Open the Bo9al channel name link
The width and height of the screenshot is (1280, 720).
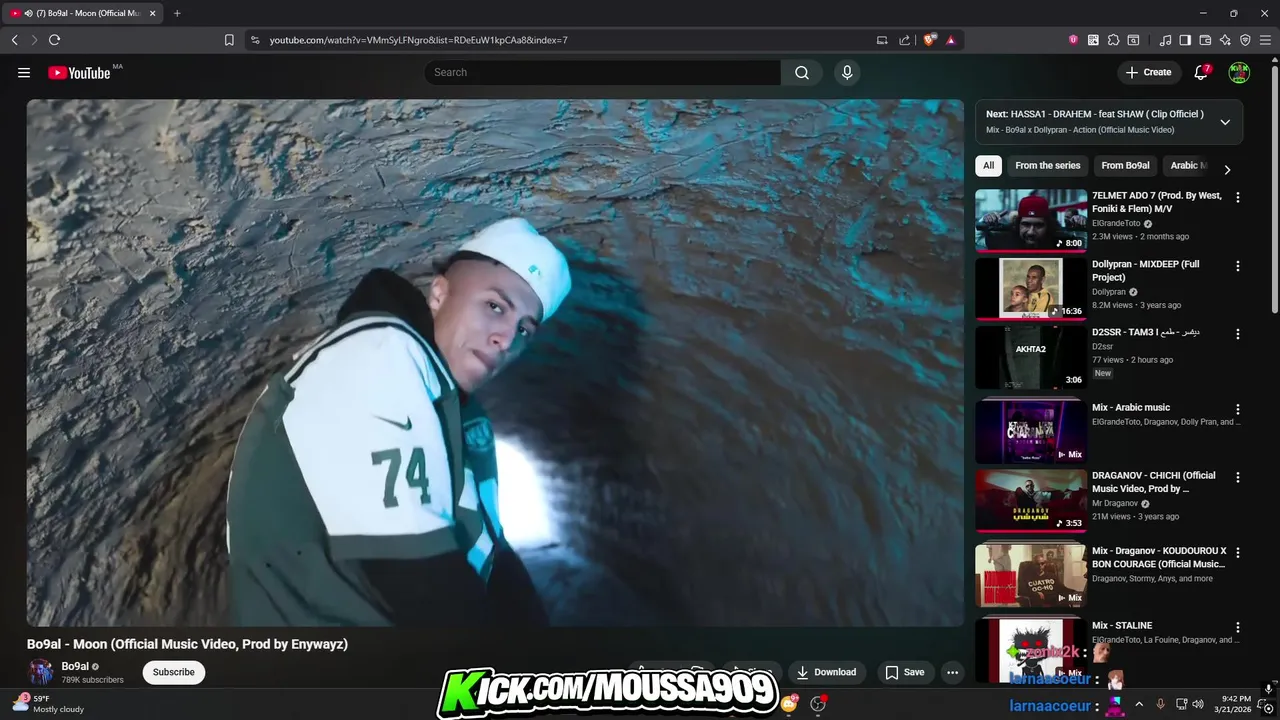tap(75, 666)
